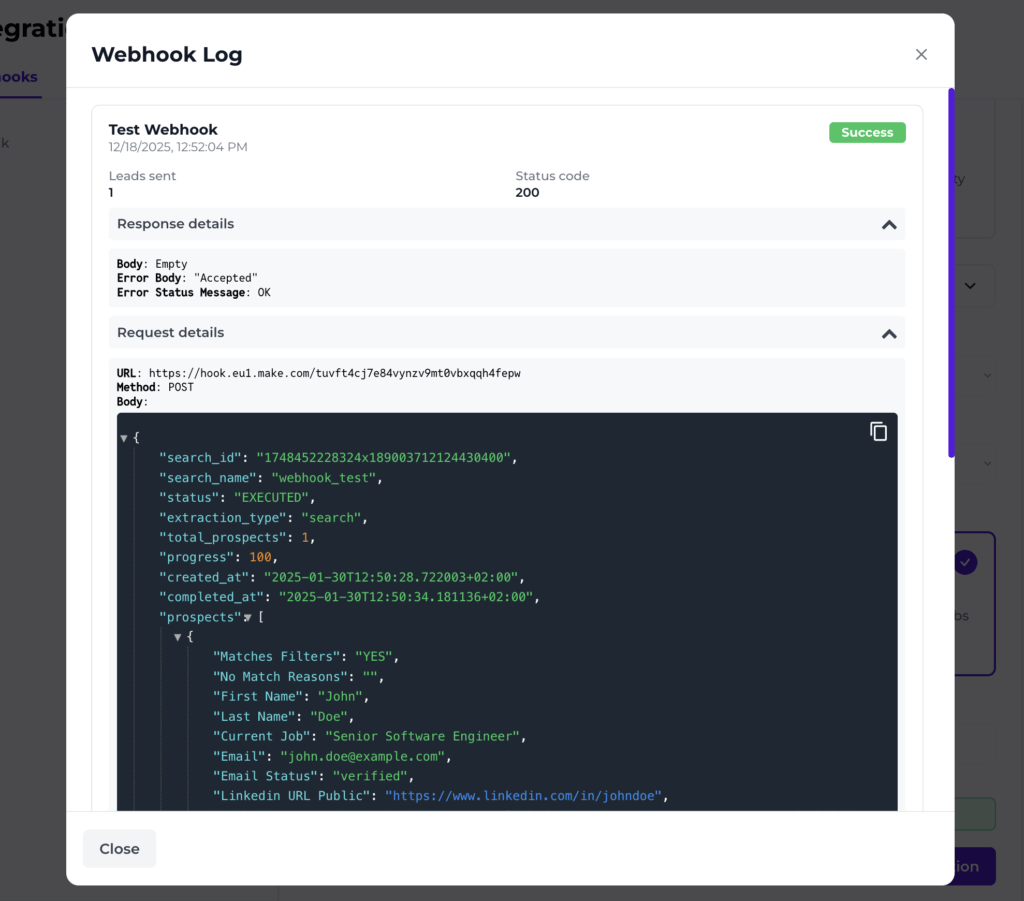Screen dimensions: 1024x901
Task: Switch to the Webhooks tab on the left
Action: [20, 77]
